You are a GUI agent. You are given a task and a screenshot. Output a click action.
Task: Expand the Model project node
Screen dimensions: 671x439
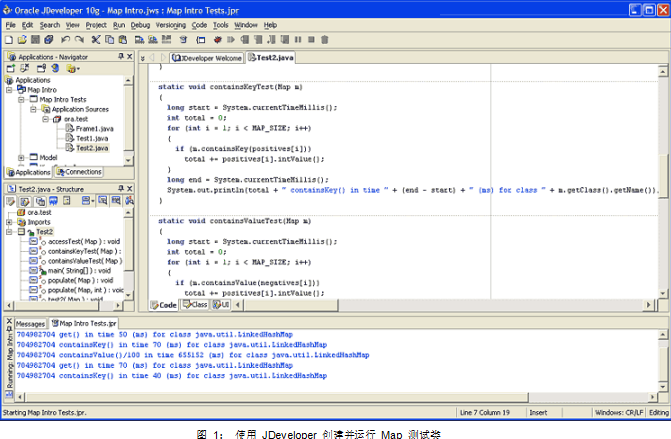(21, 157)
